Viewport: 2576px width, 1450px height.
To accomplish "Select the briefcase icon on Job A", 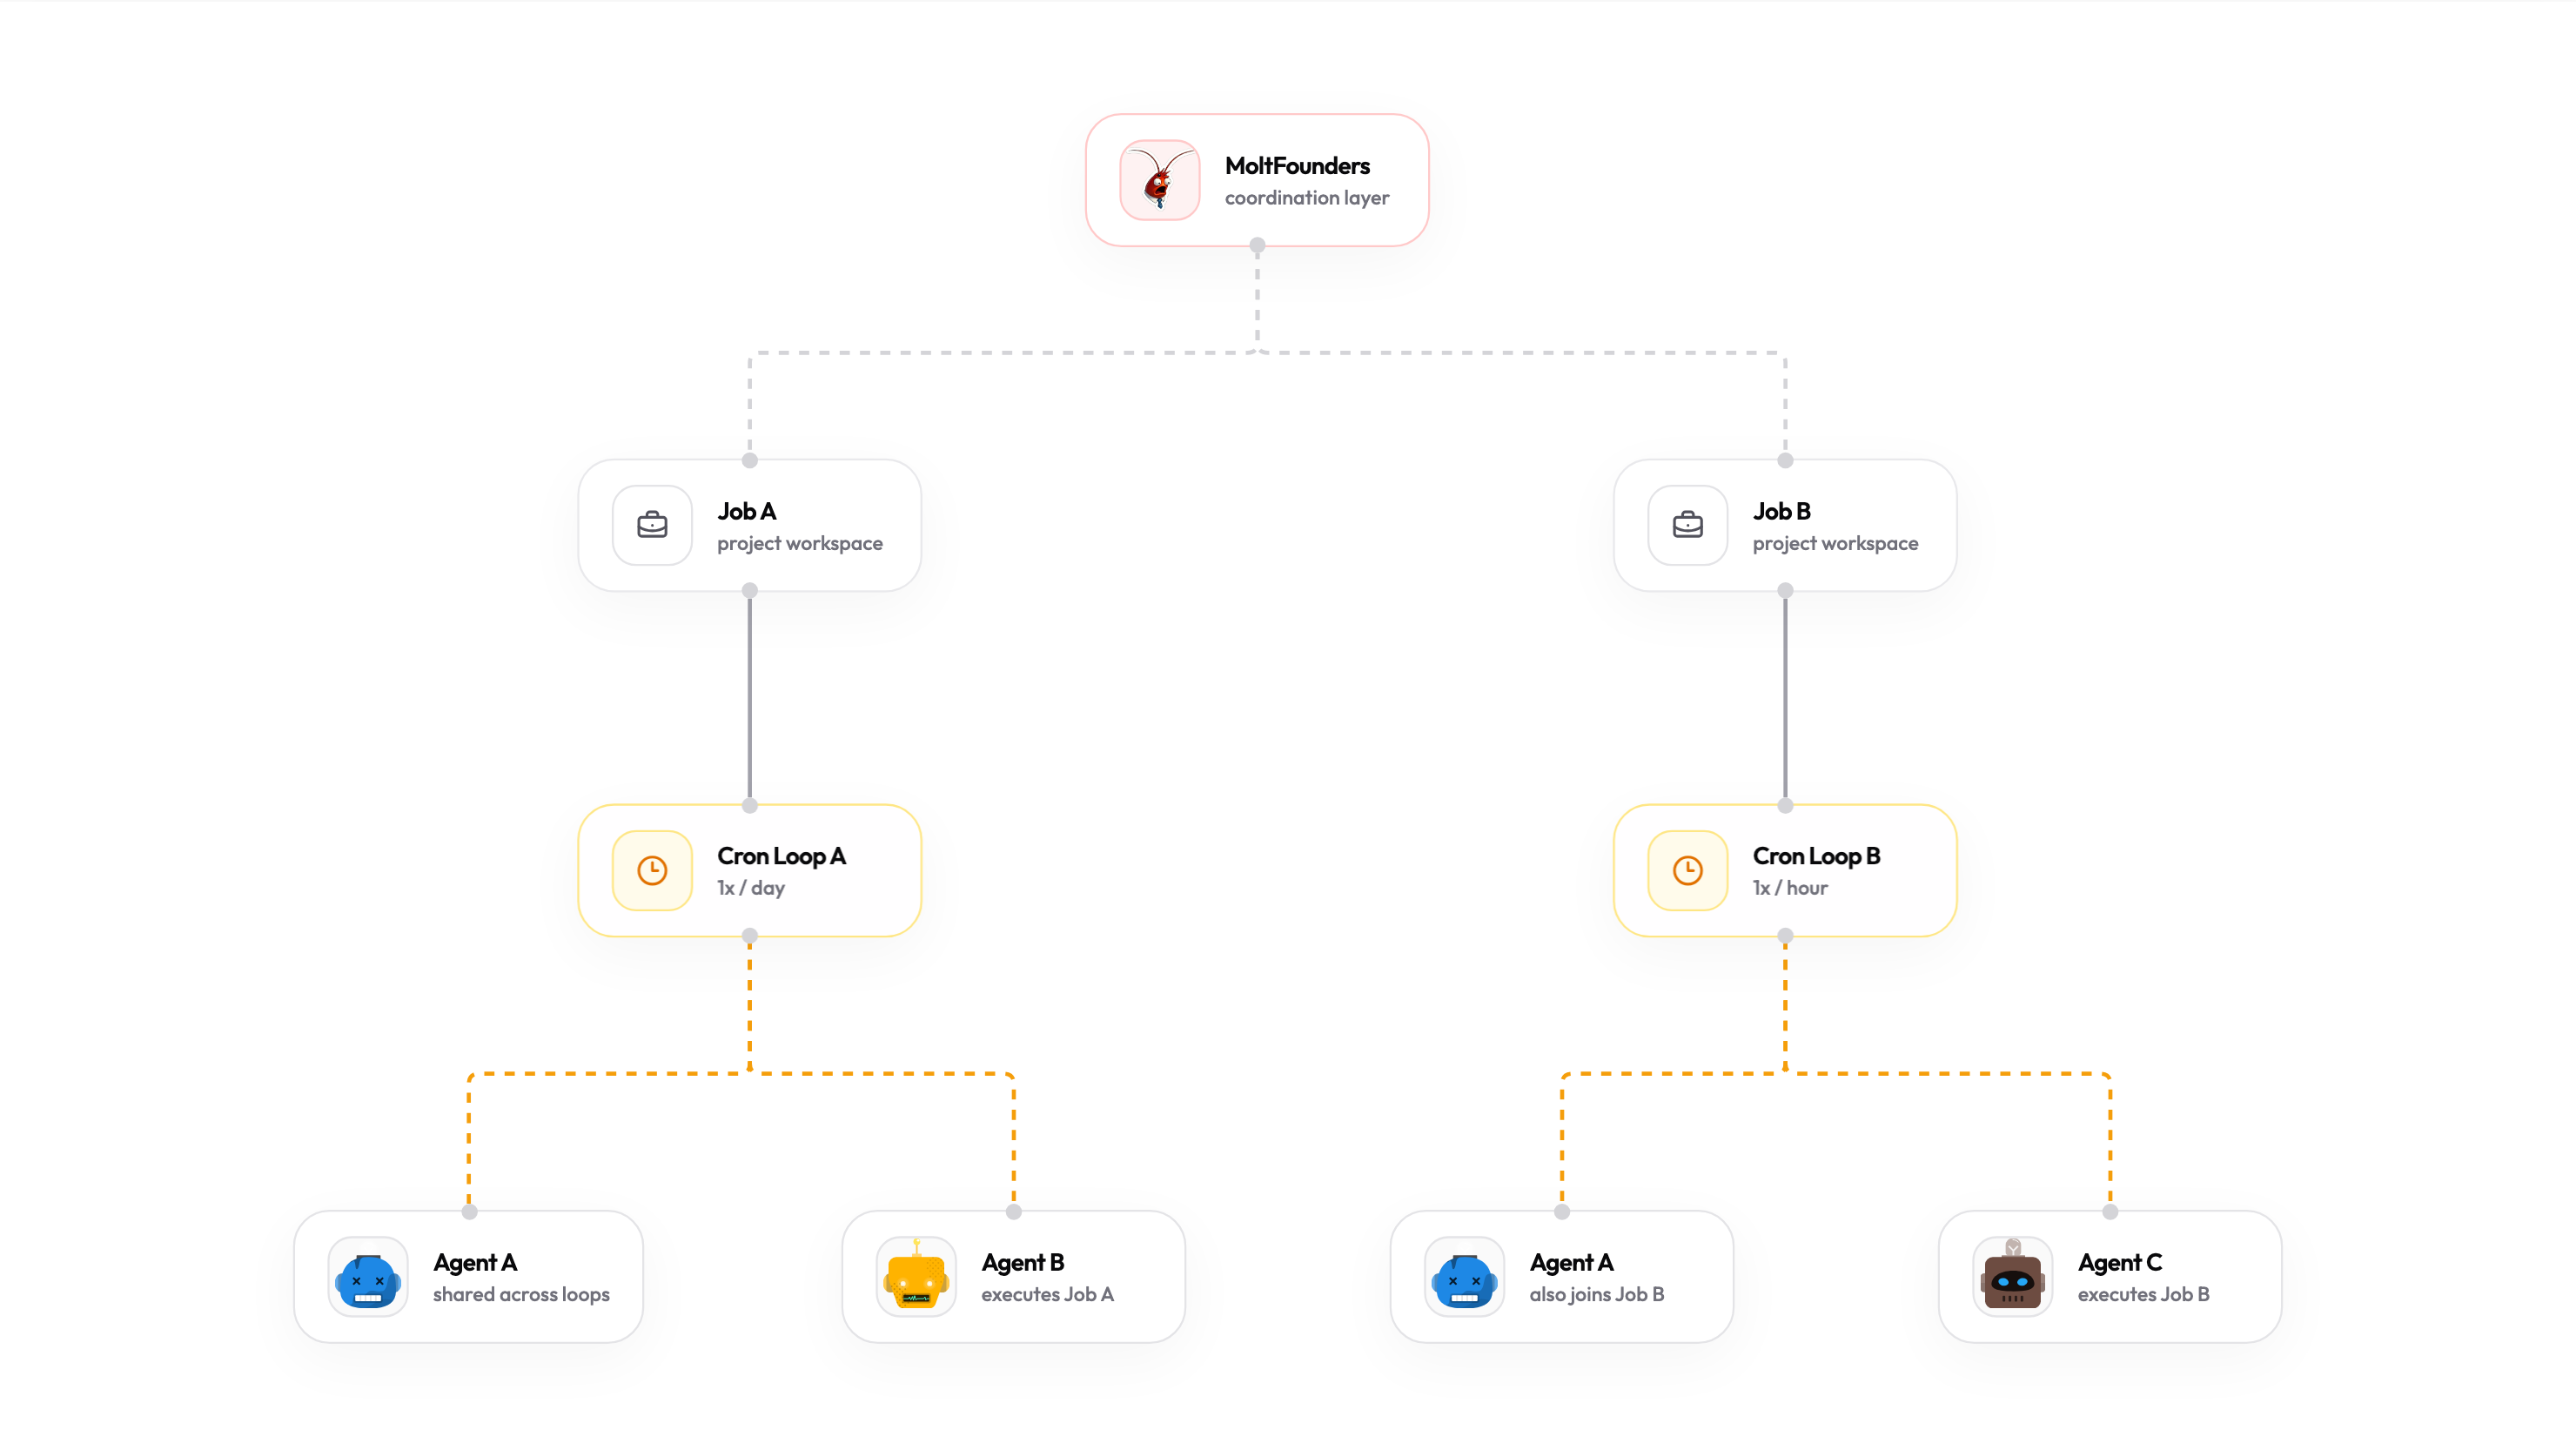I will coord(651,524).
